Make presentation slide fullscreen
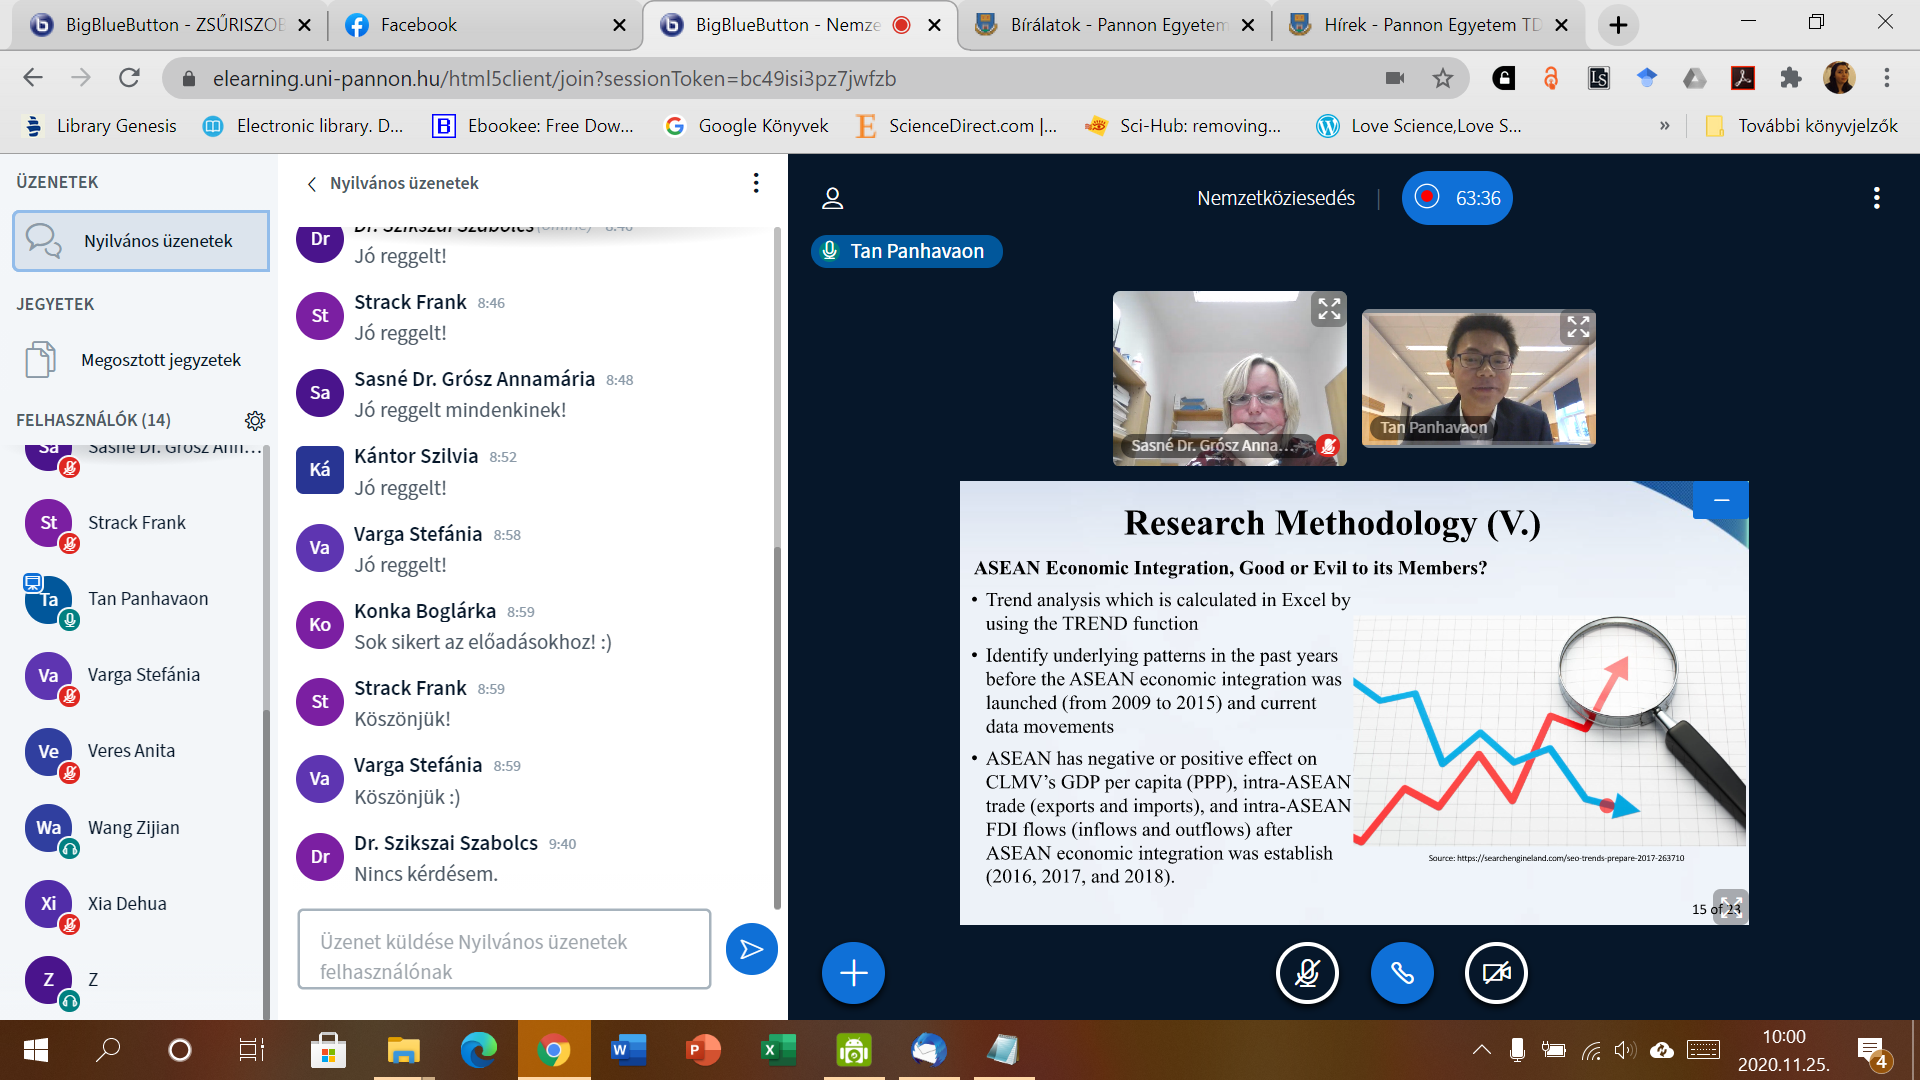 coord(1729,905)
